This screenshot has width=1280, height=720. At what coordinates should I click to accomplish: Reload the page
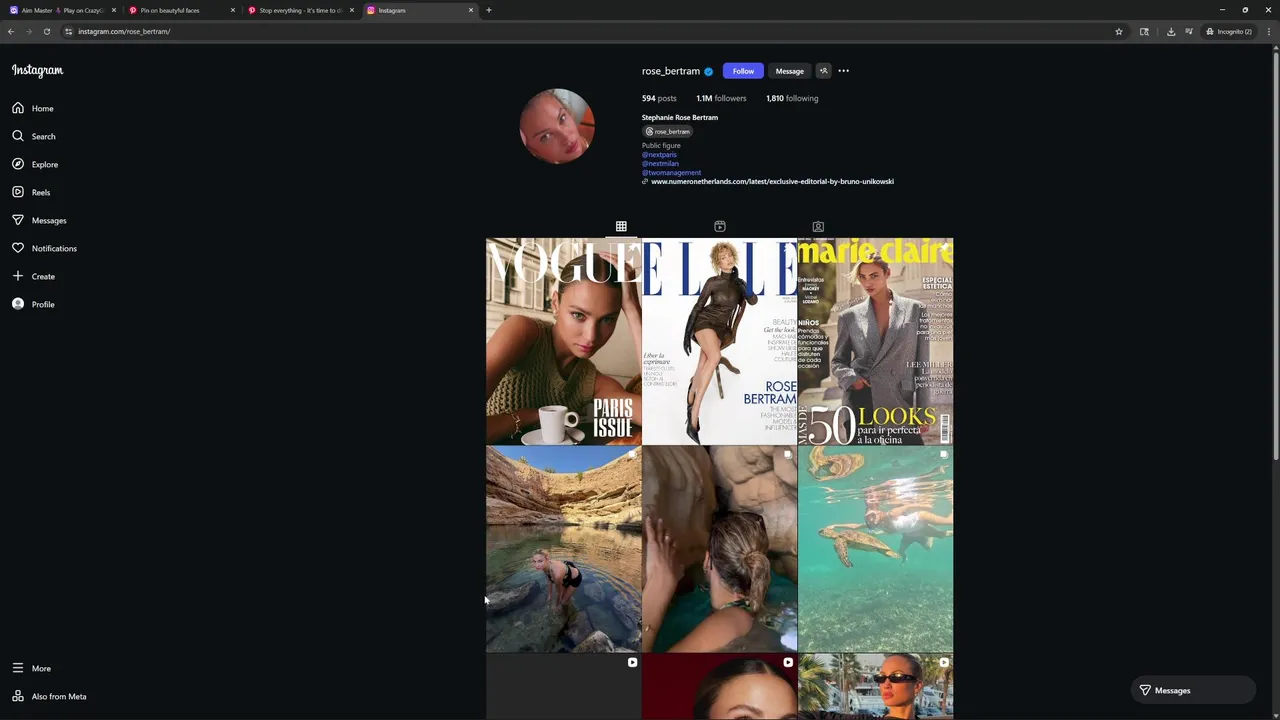(x=47, y=31)
